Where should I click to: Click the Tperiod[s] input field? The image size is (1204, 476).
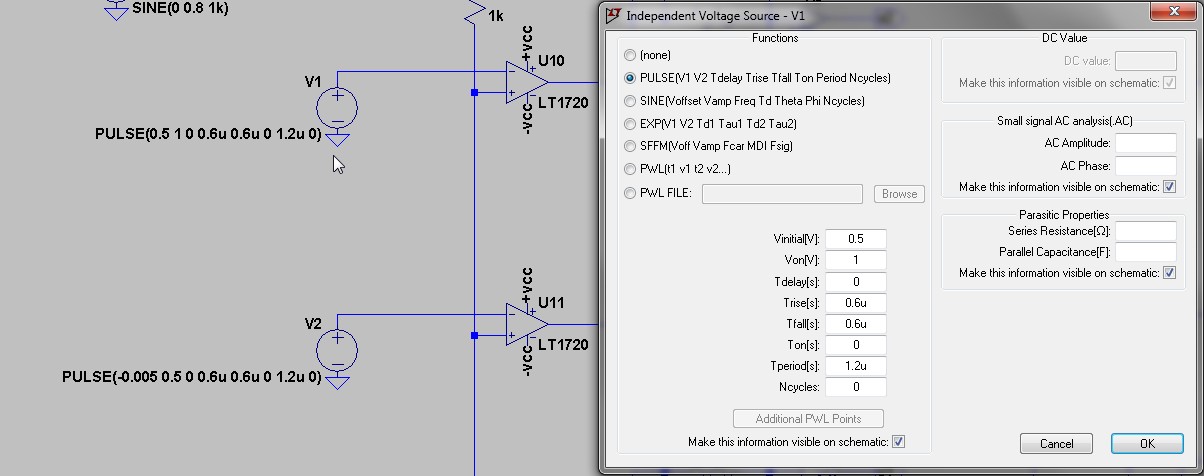click(856, 366)
